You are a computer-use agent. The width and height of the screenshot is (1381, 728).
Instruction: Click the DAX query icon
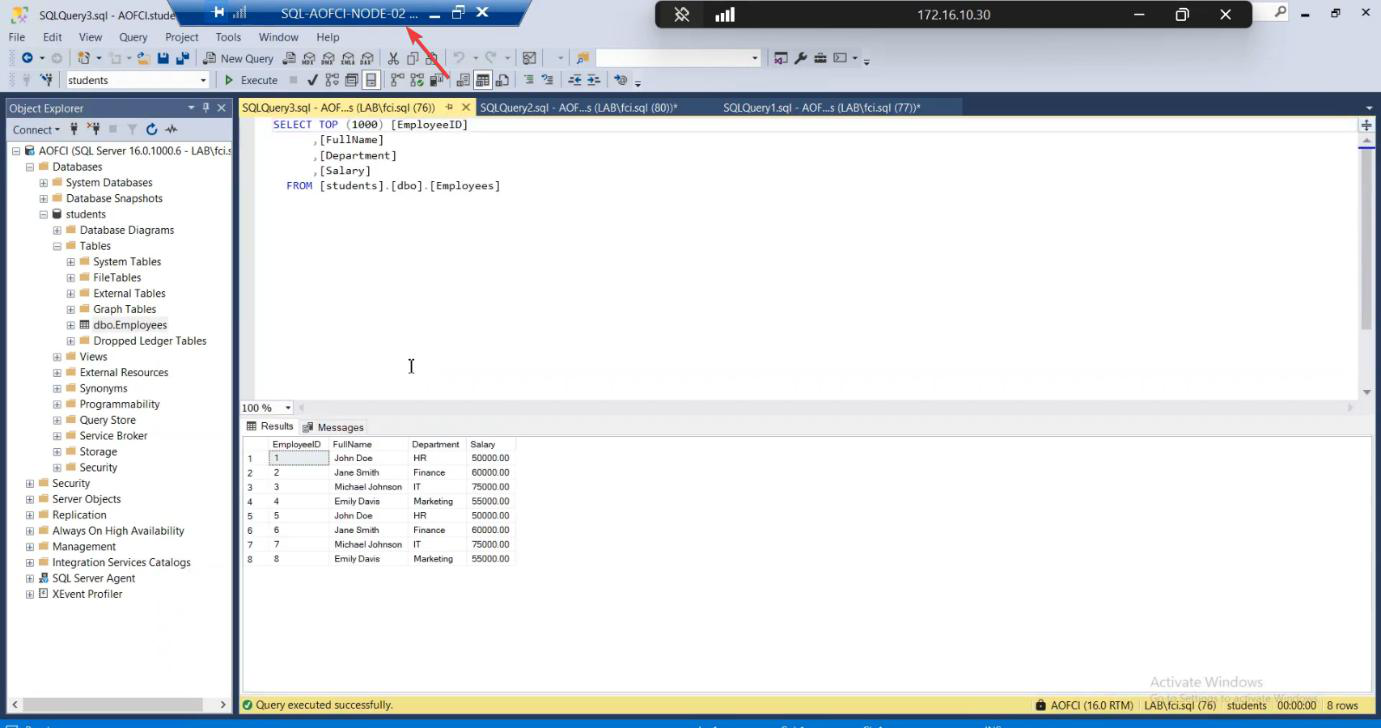click(x=366, y=58)
